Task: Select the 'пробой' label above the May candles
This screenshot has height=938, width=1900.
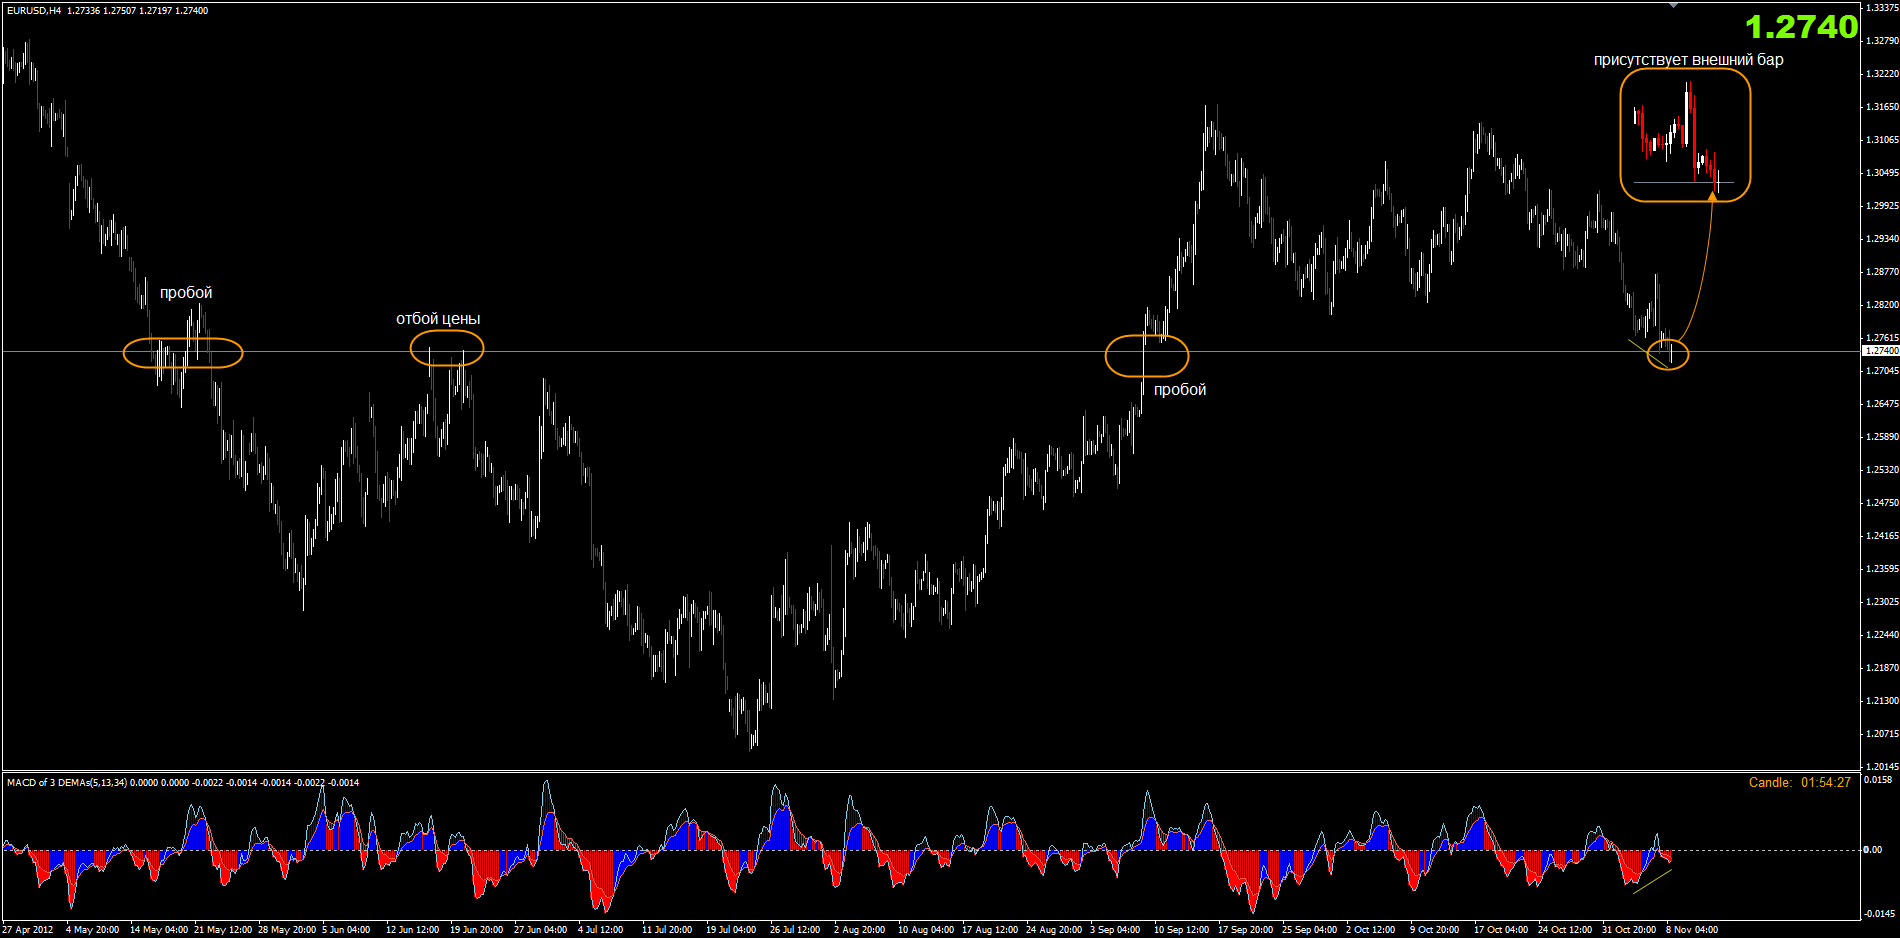Action: pos(186,293)
